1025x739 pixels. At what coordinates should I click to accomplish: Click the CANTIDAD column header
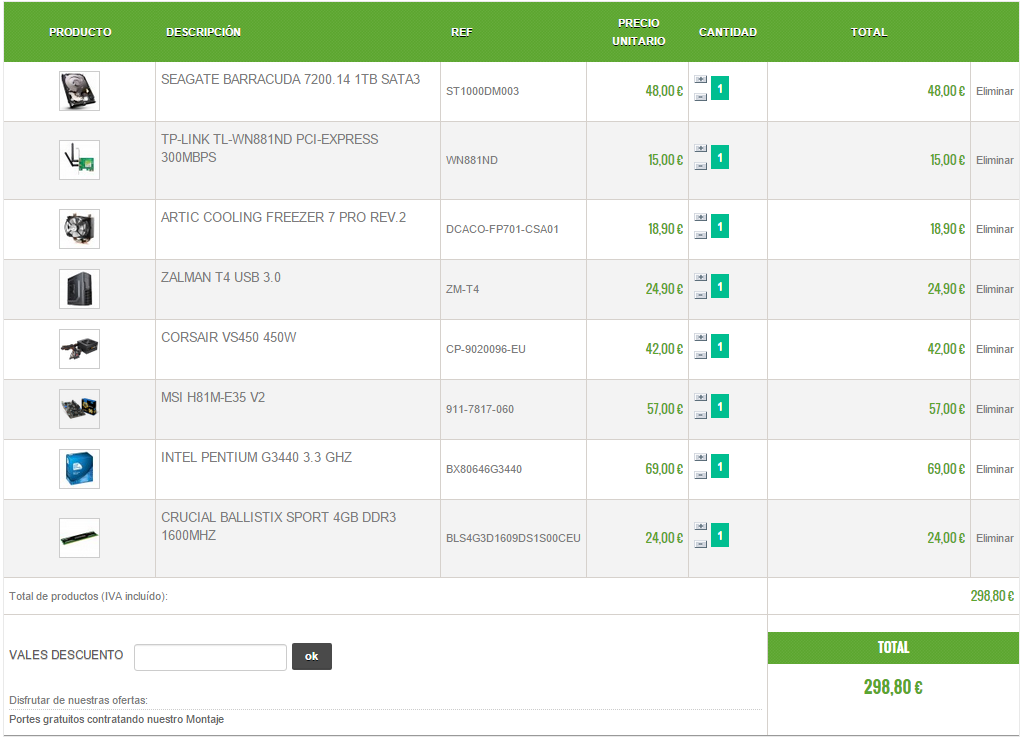pyautogui.click(x=728, y=32)
